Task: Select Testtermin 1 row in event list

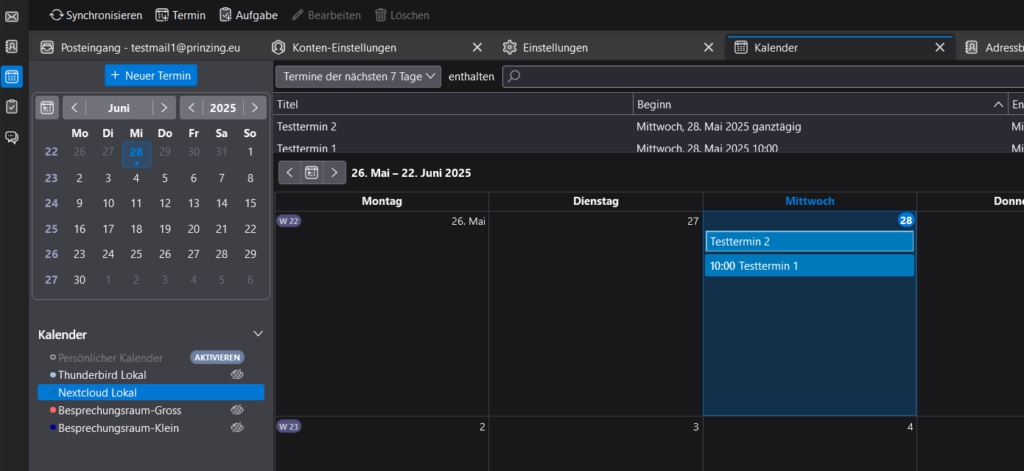Action: pyautogui.click(x=649, y=146)
